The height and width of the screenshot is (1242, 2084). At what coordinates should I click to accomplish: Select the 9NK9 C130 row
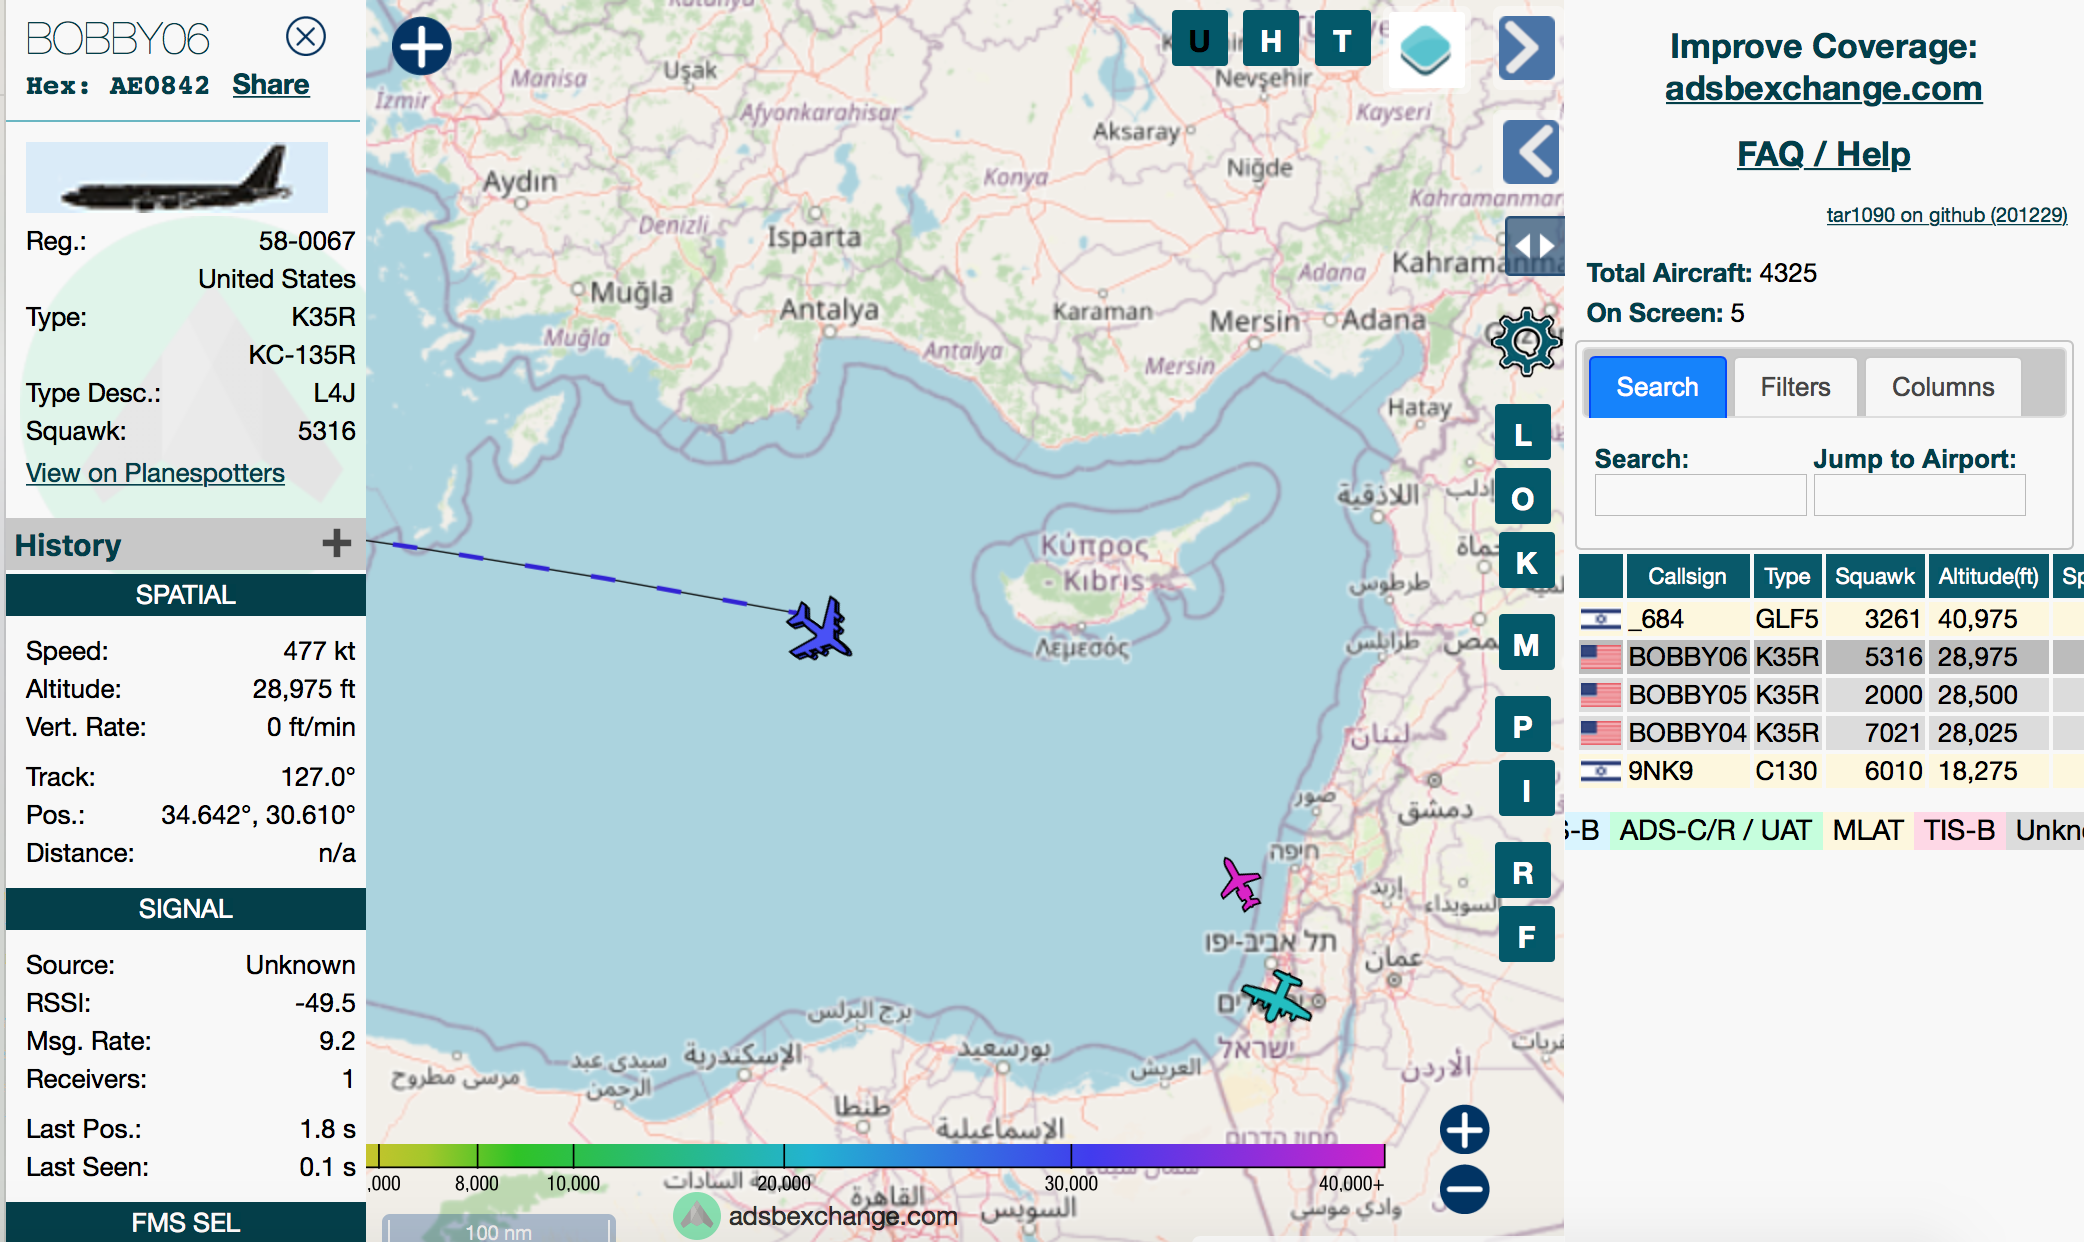point(1830,771)
